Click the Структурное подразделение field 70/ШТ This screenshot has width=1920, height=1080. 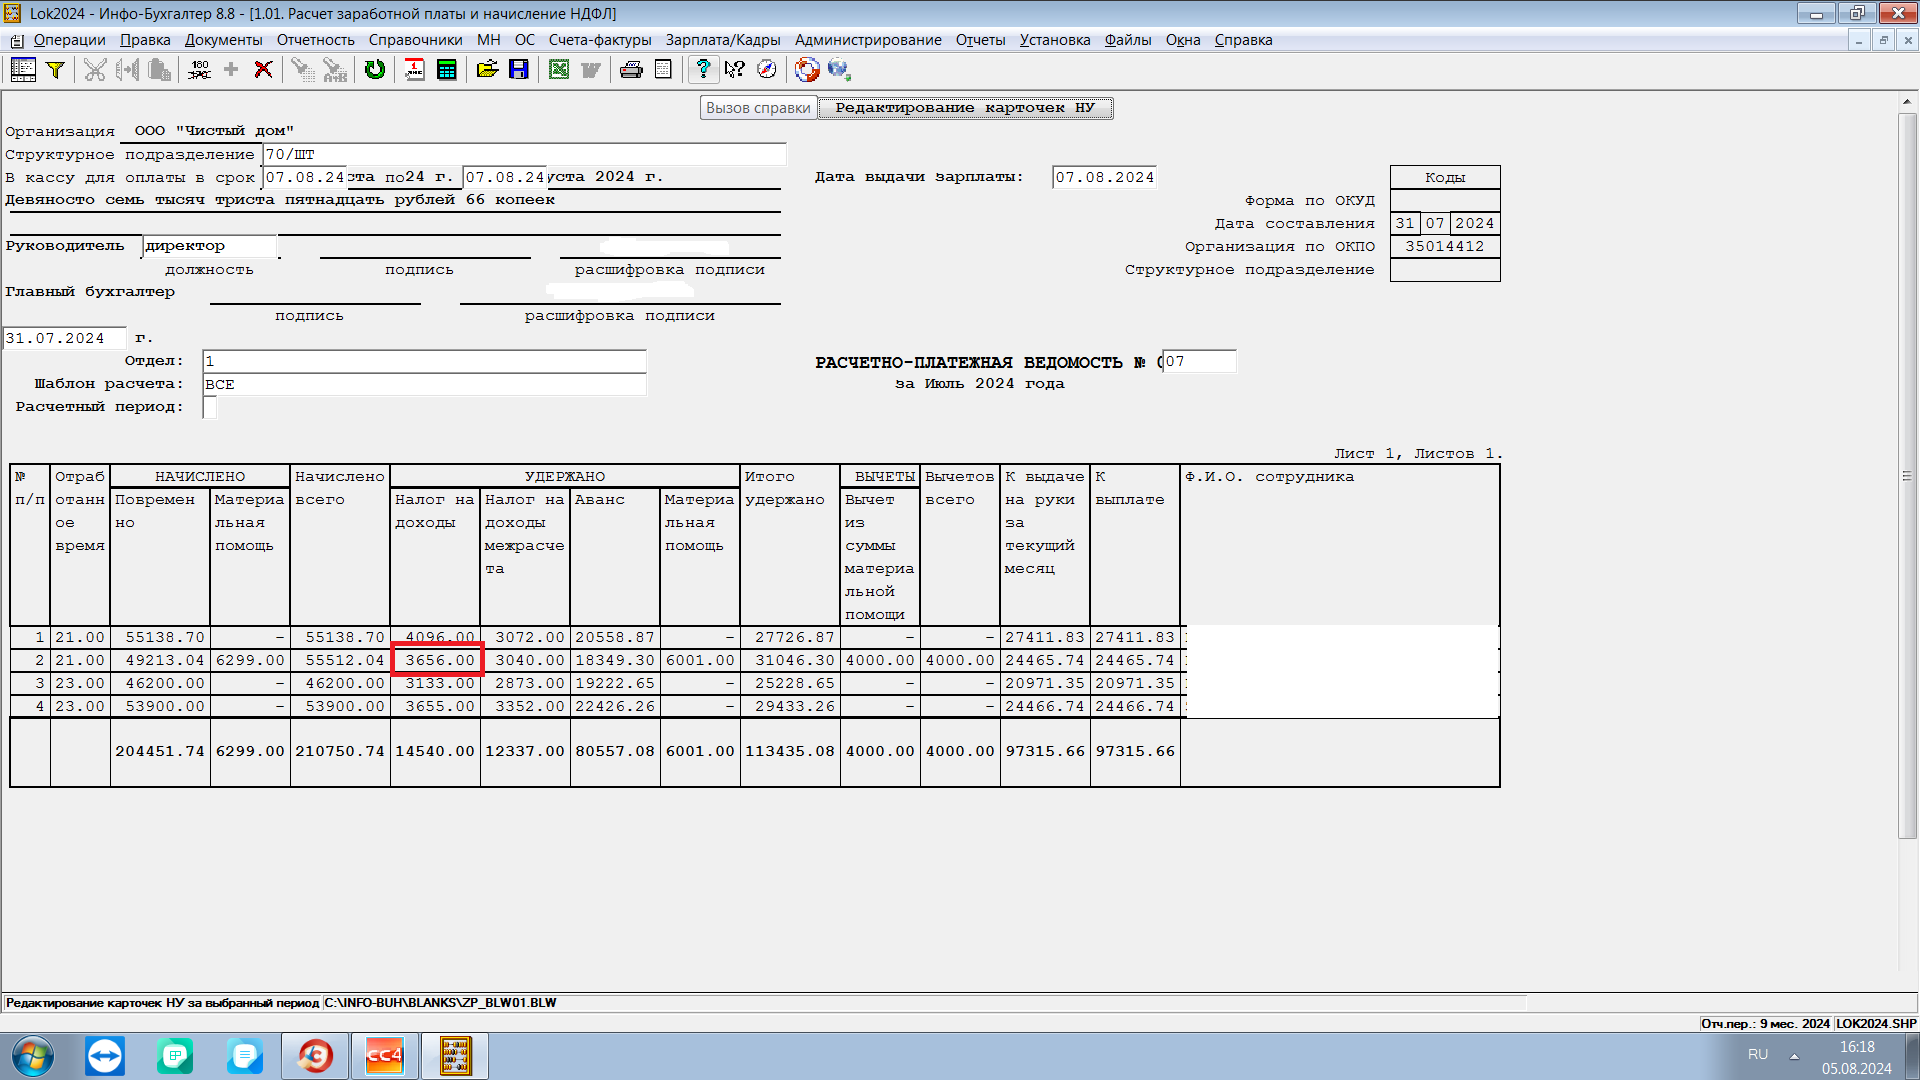click(x=524, y=154)
